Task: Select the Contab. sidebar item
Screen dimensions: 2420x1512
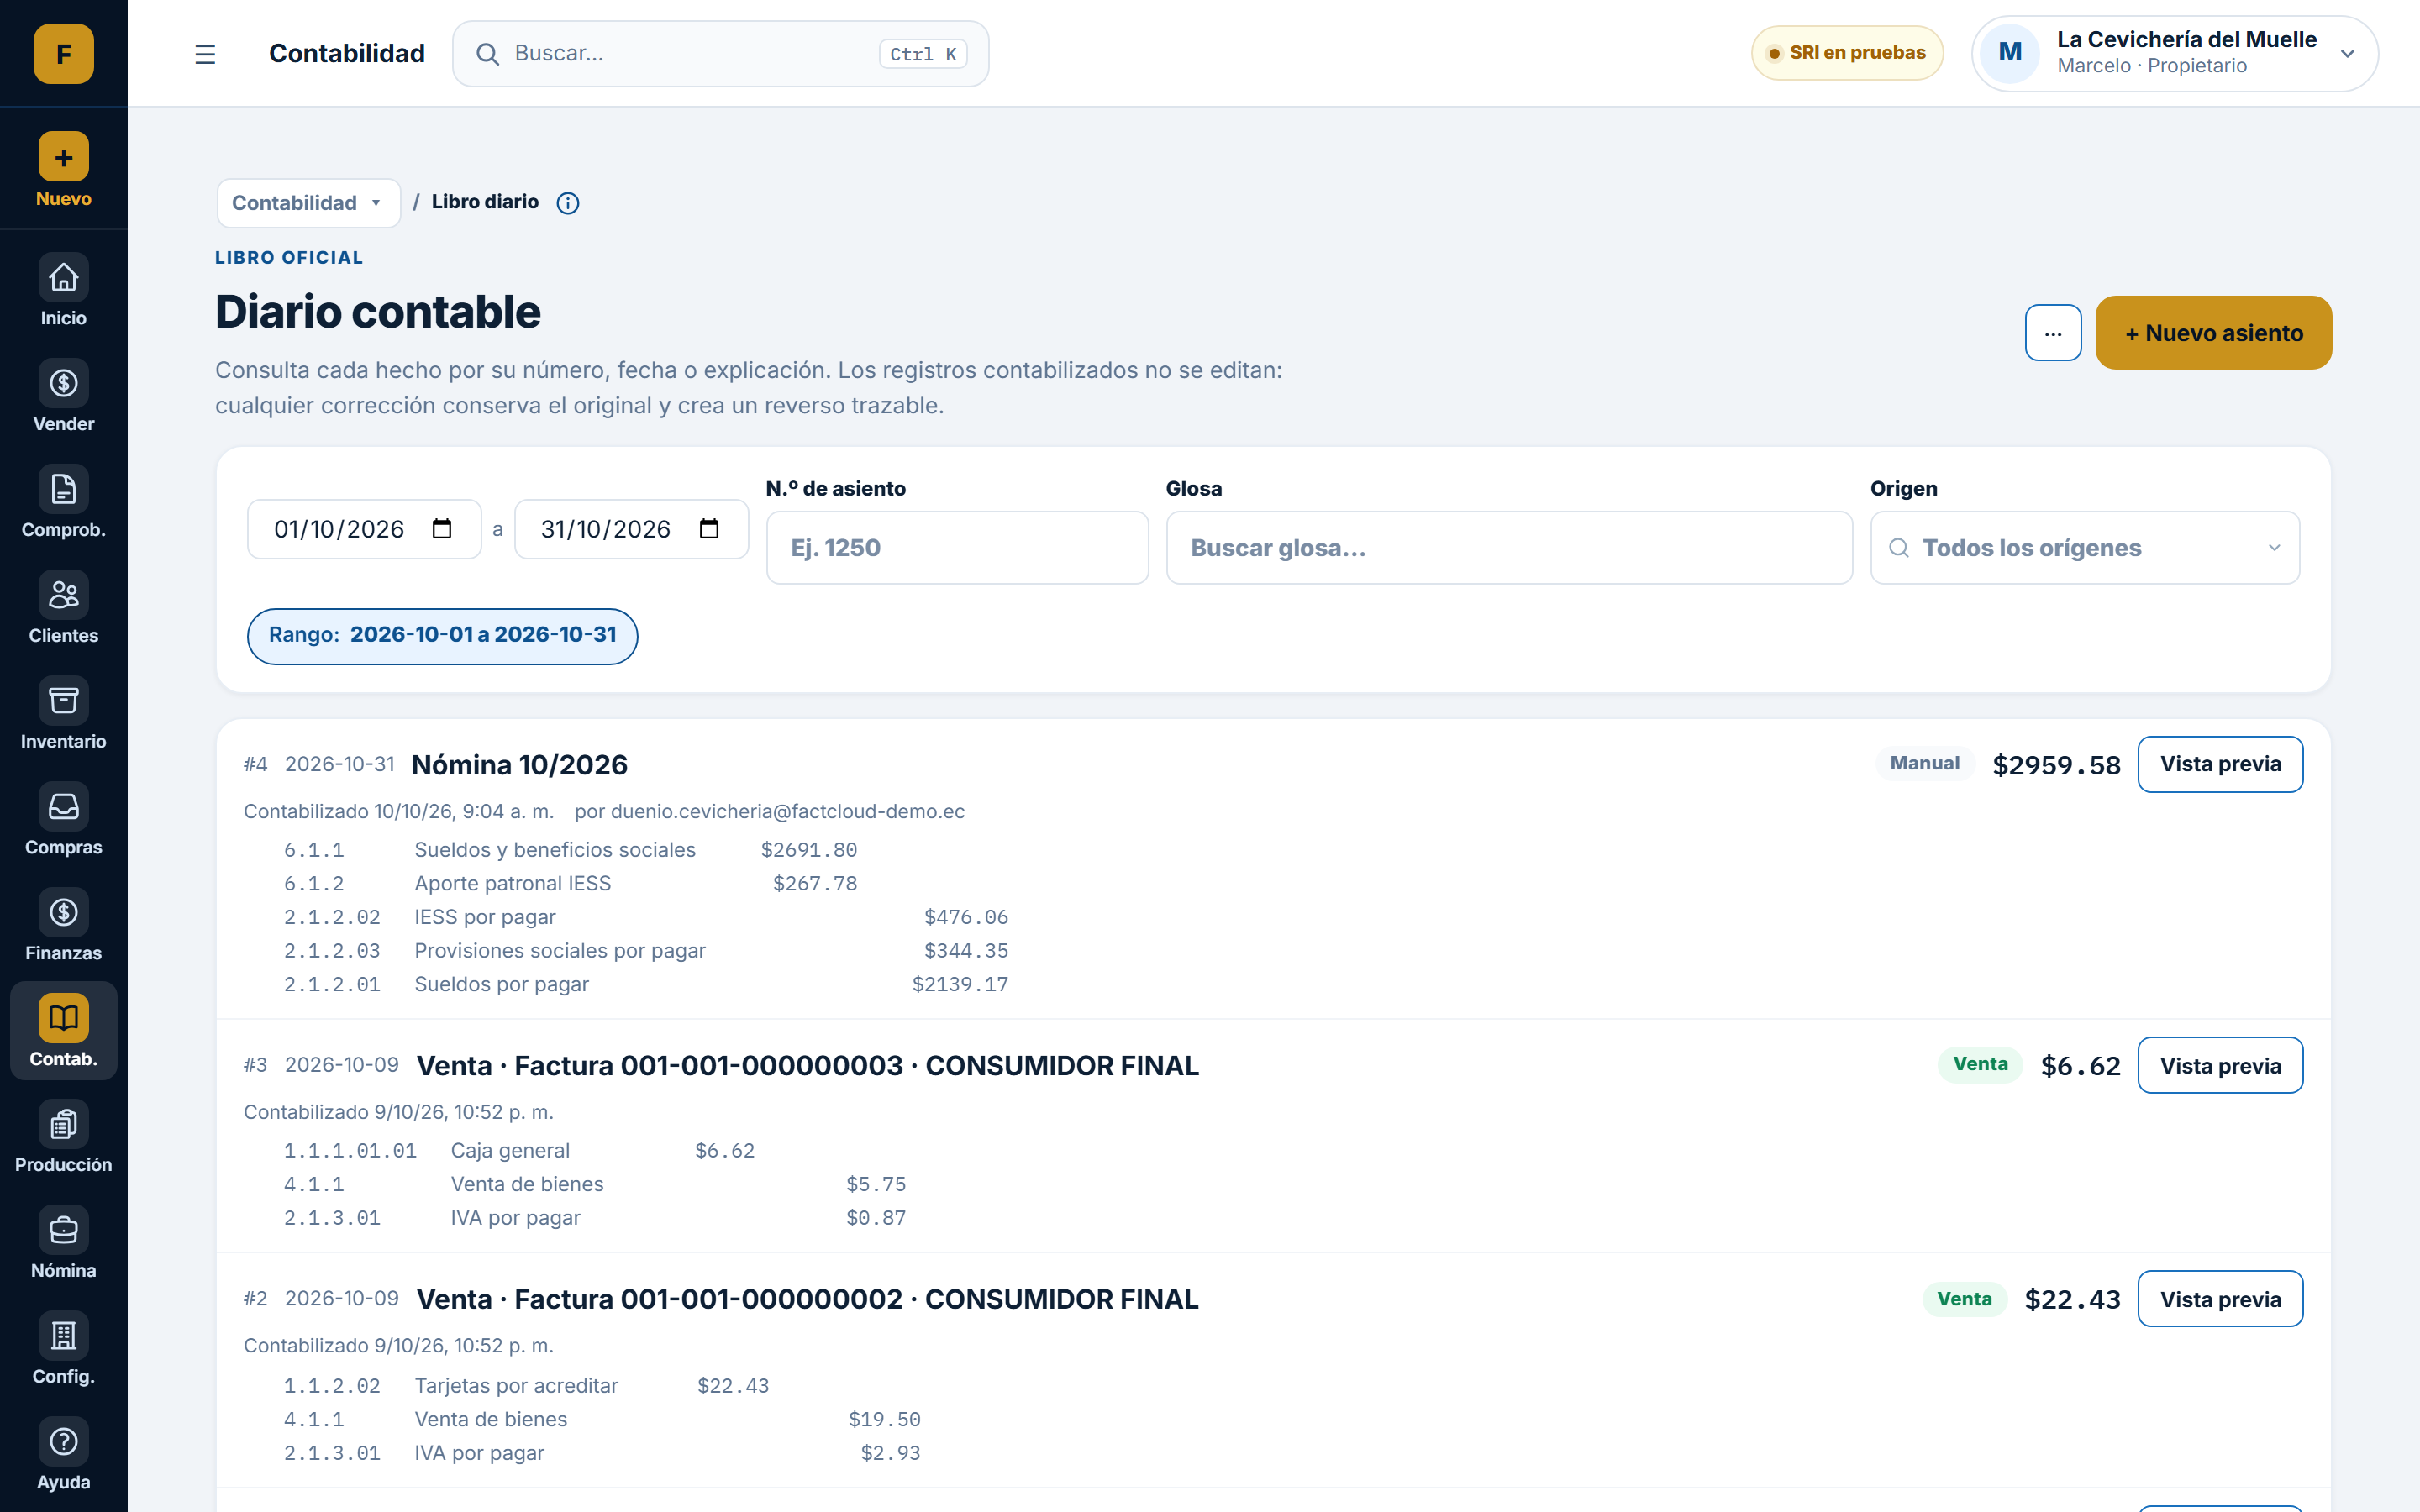Action: click(x=63, y=1031)
